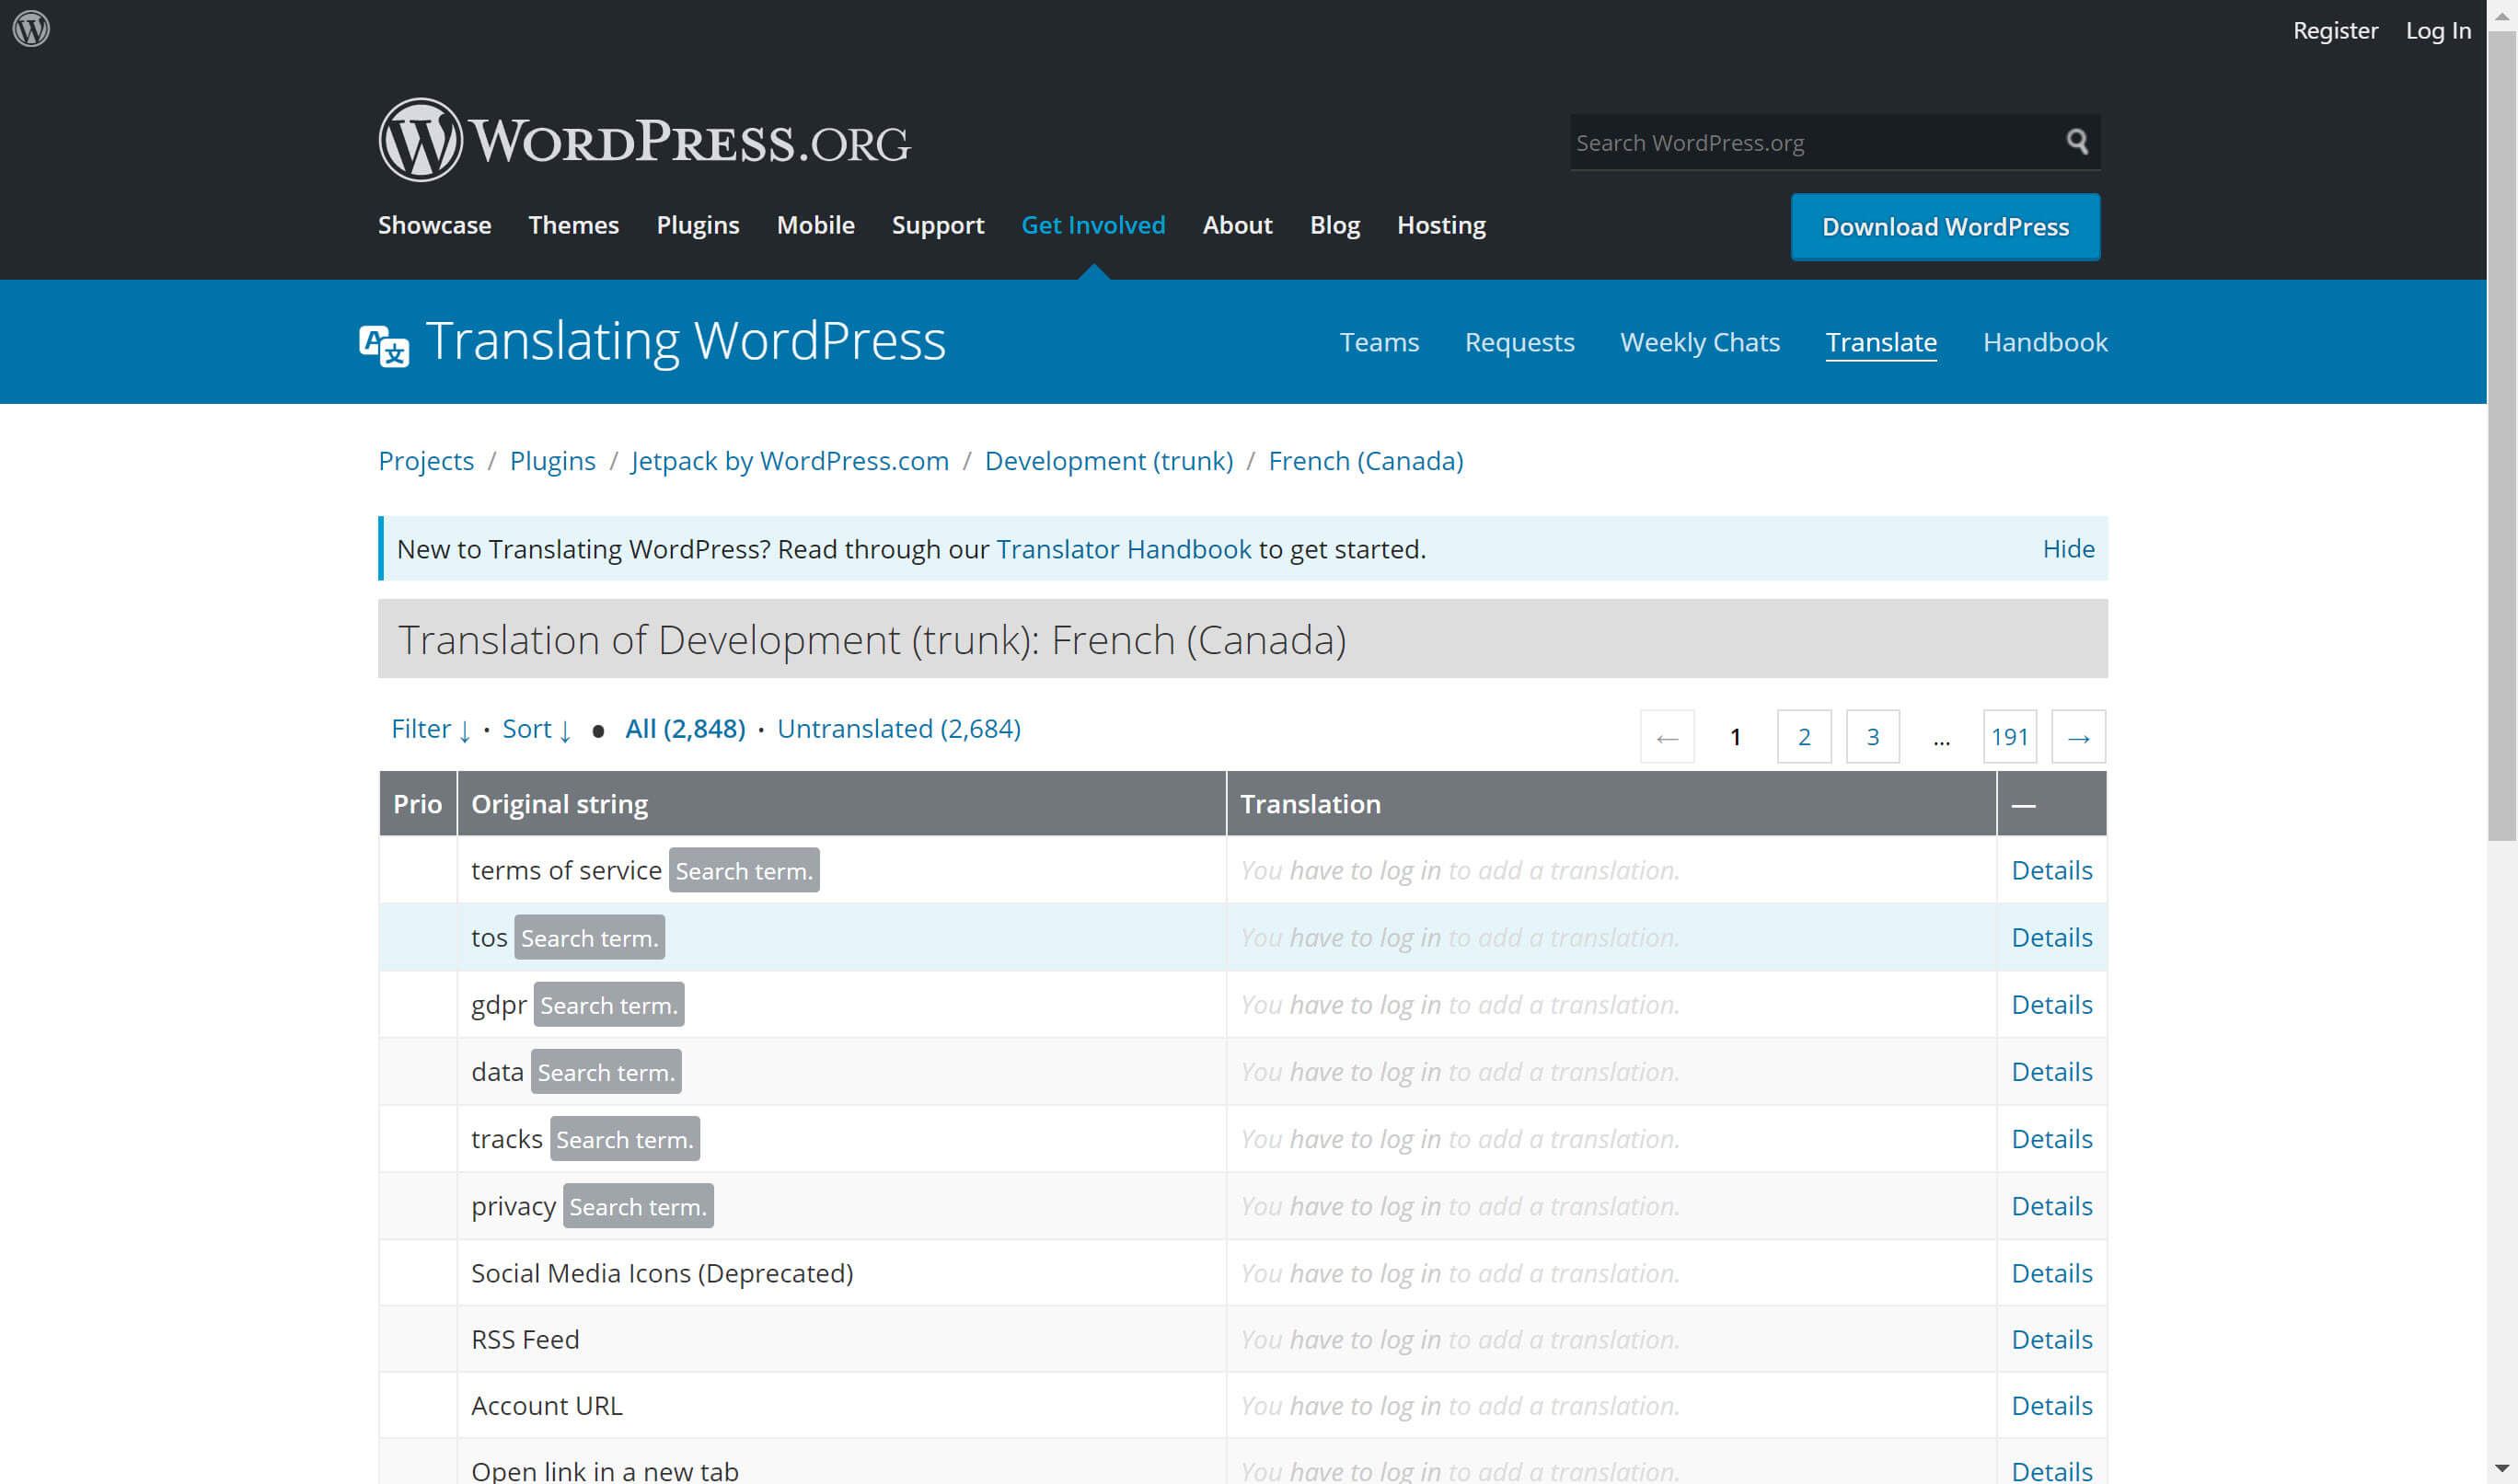Open the About menu item

pyautogui.click(x=1237, y=225)
